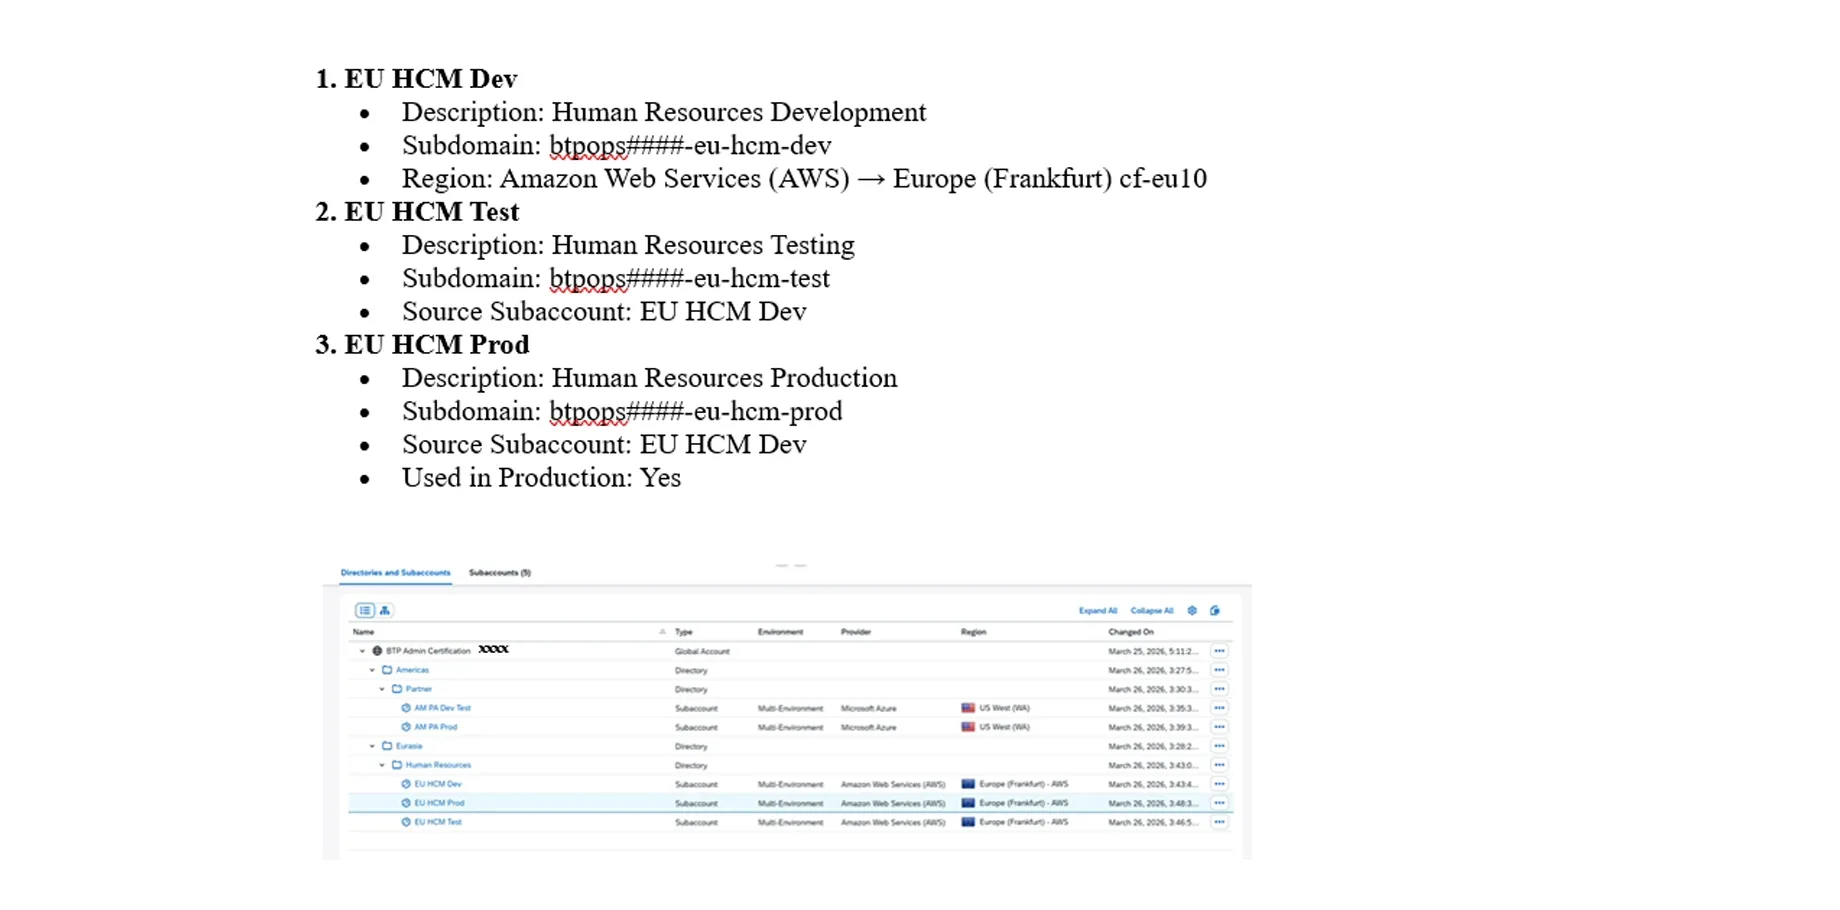This screenshot has width=1840, height=910.
Task: Open actions menu for AM PA Dev Test
Action: tap(1219, 708)
